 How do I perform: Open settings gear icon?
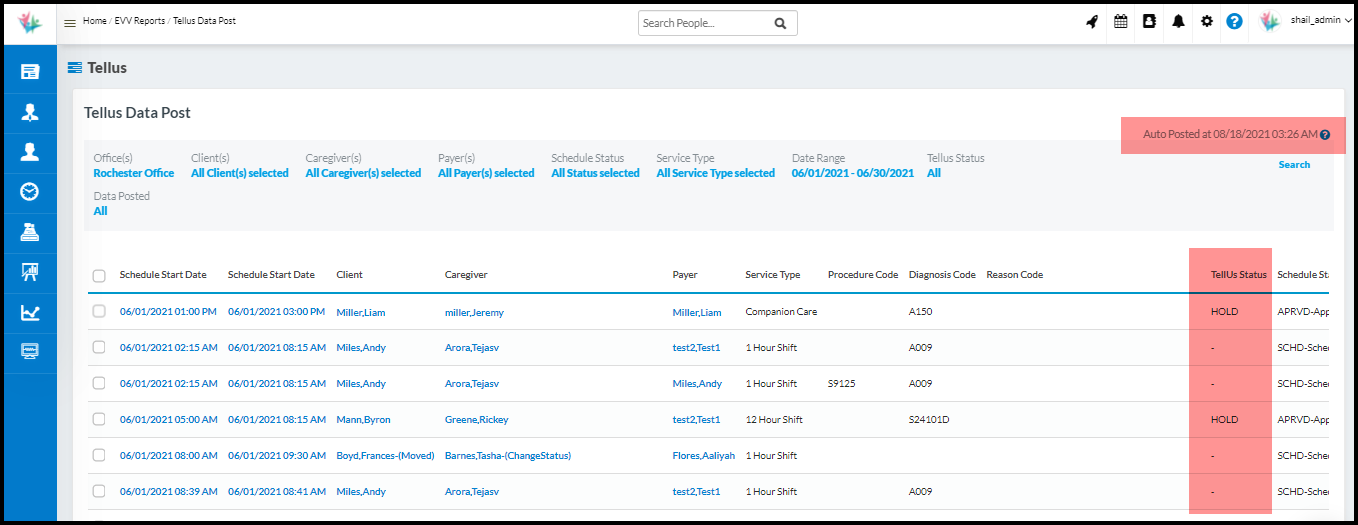pos(1207,22)
